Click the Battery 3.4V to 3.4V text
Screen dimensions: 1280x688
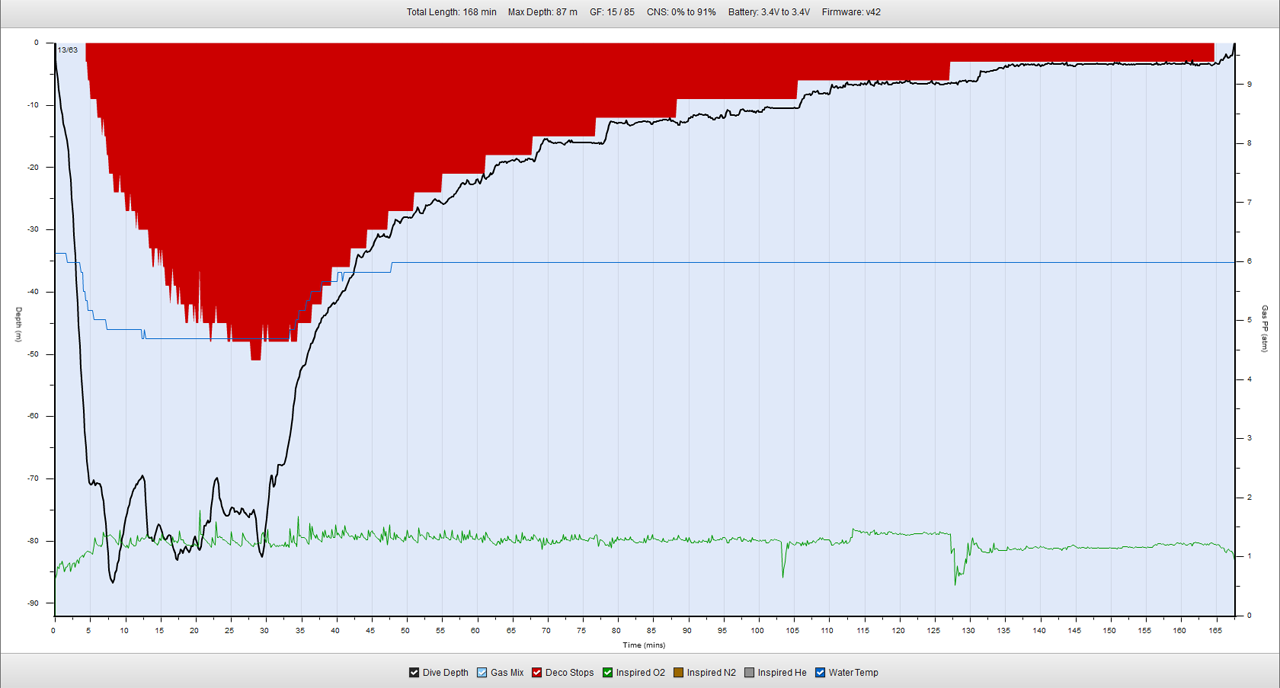click(x=768, y=13)
